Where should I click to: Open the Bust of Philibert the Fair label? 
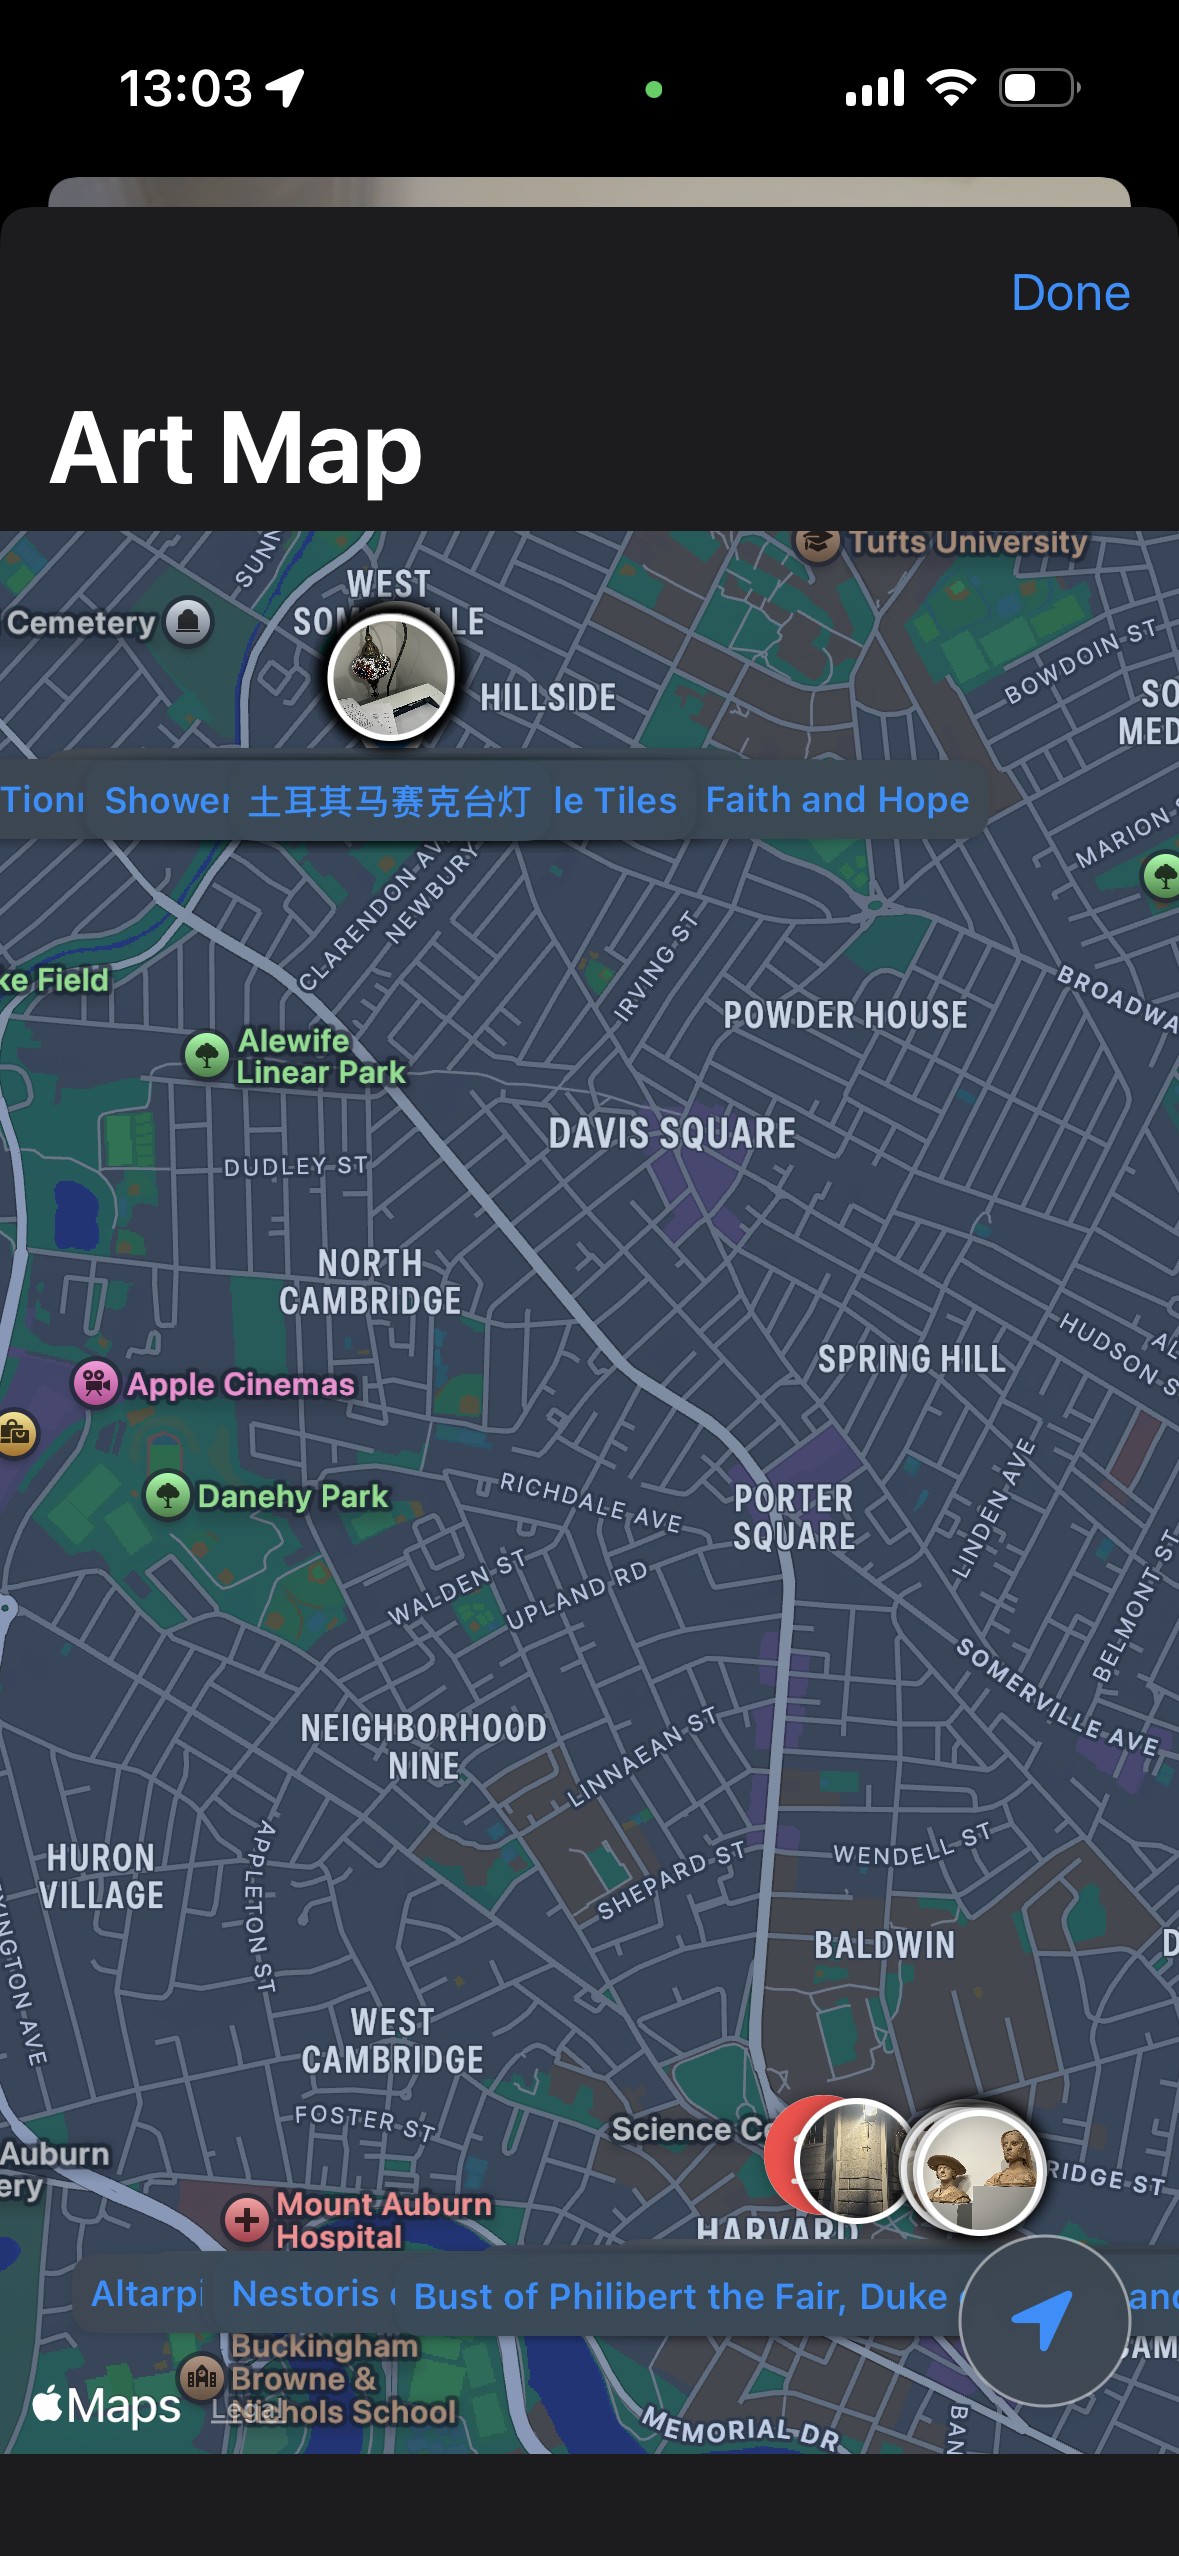coord(680,2296)
